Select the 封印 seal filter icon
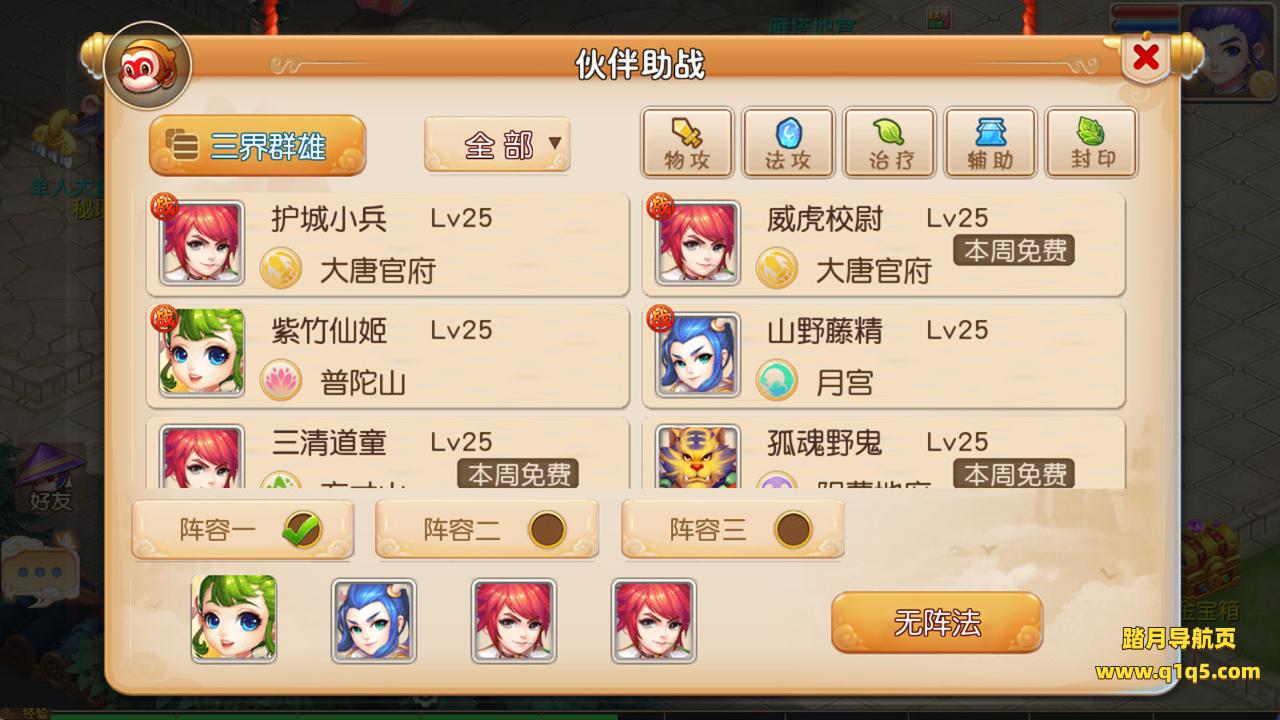The image size is (1280, 720). (1091, 143)
